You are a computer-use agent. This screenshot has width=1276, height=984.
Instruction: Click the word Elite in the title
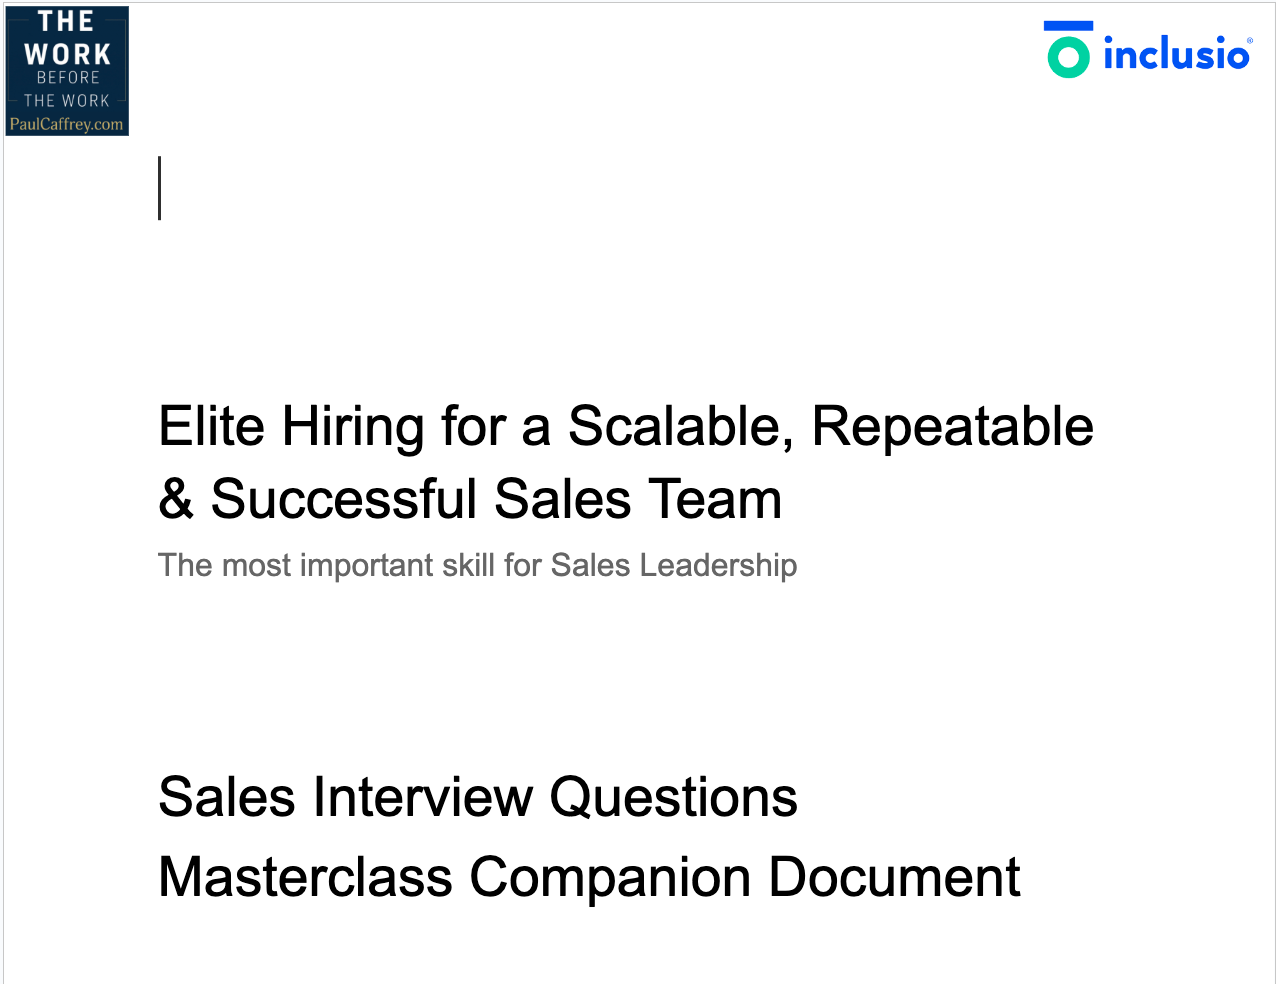(x=212, y=426)
